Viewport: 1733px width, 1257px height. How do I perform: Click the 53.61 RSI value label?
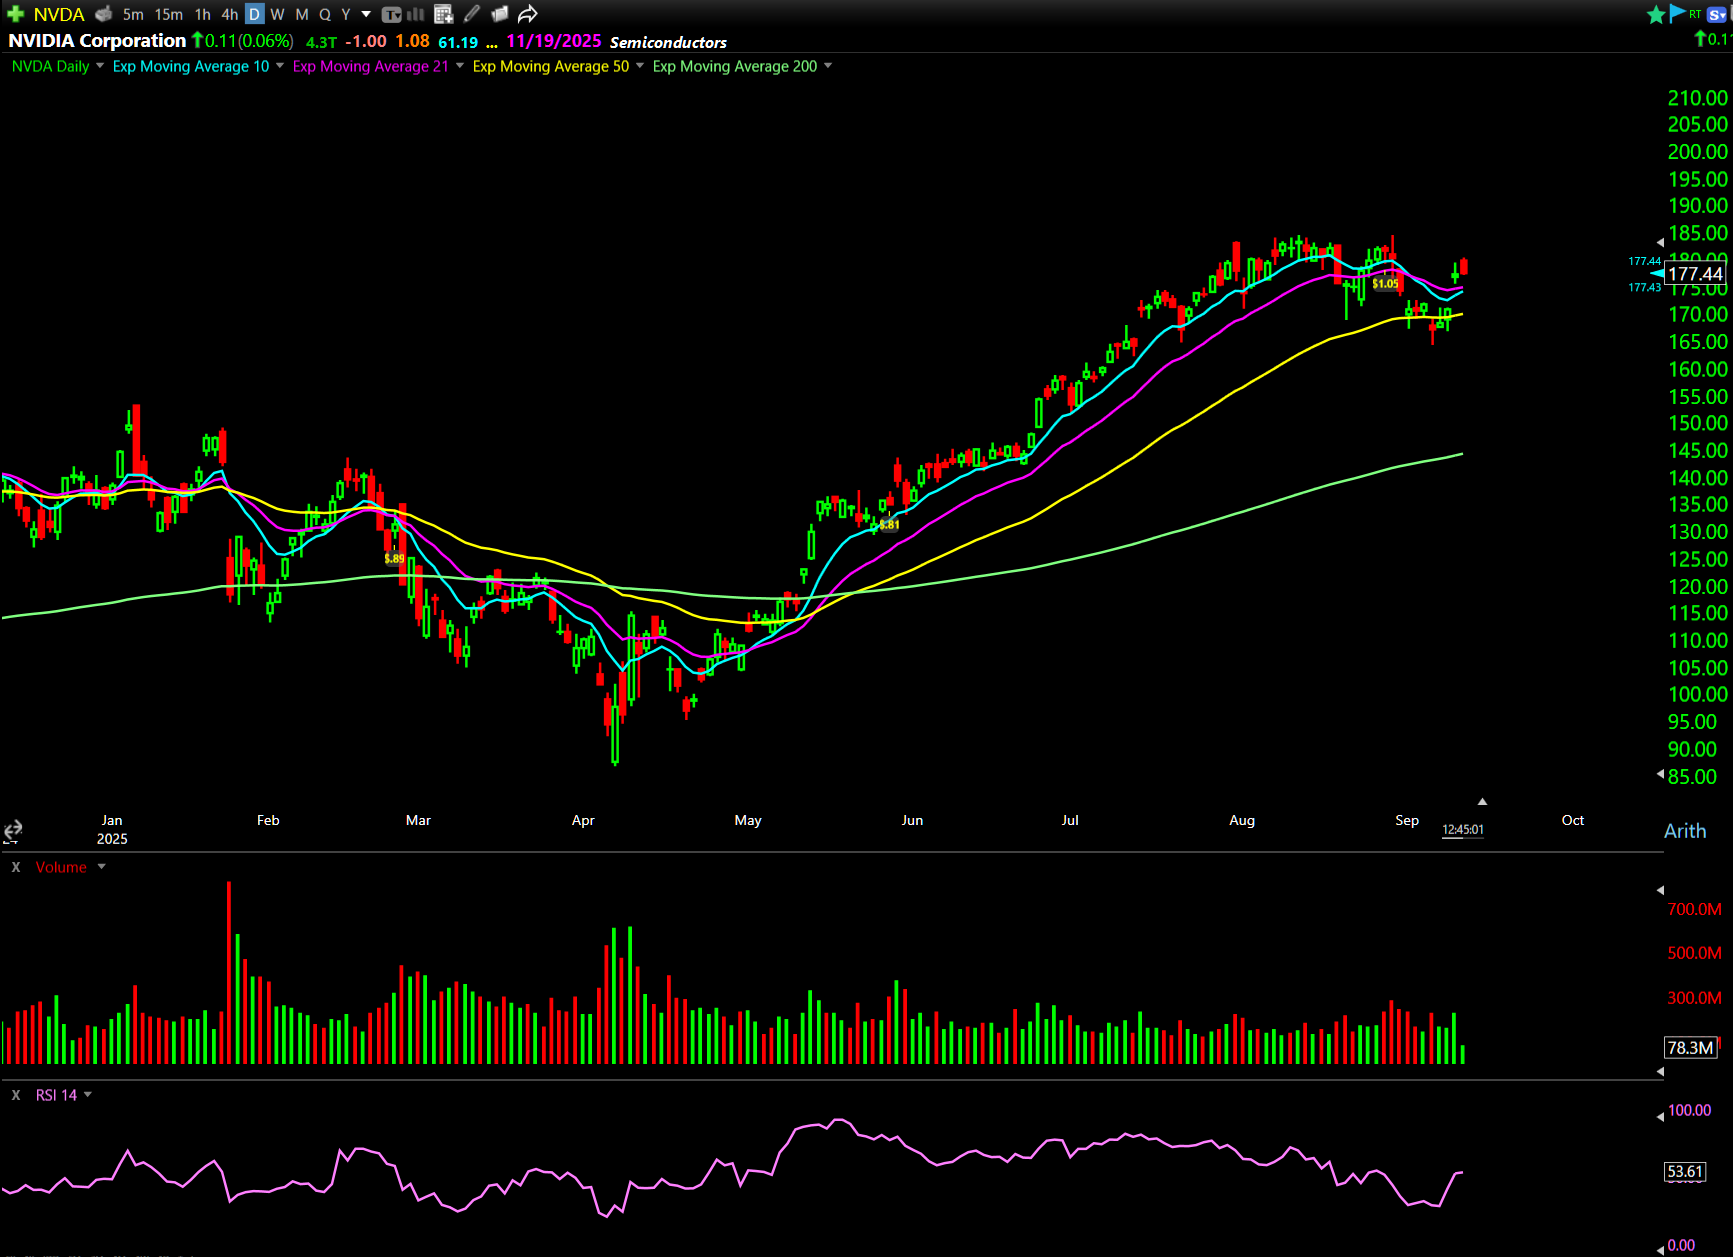tap(1685, 1171)
